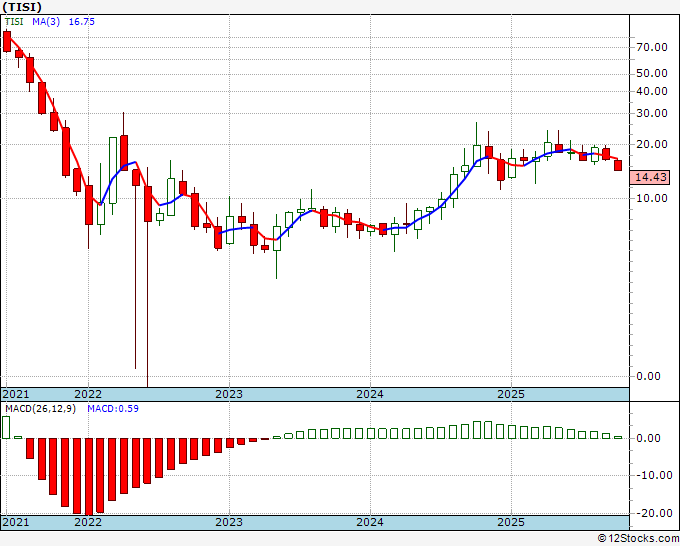
Task: Click 2021 on the MACD timeline
Action: (x=16, y=522)
